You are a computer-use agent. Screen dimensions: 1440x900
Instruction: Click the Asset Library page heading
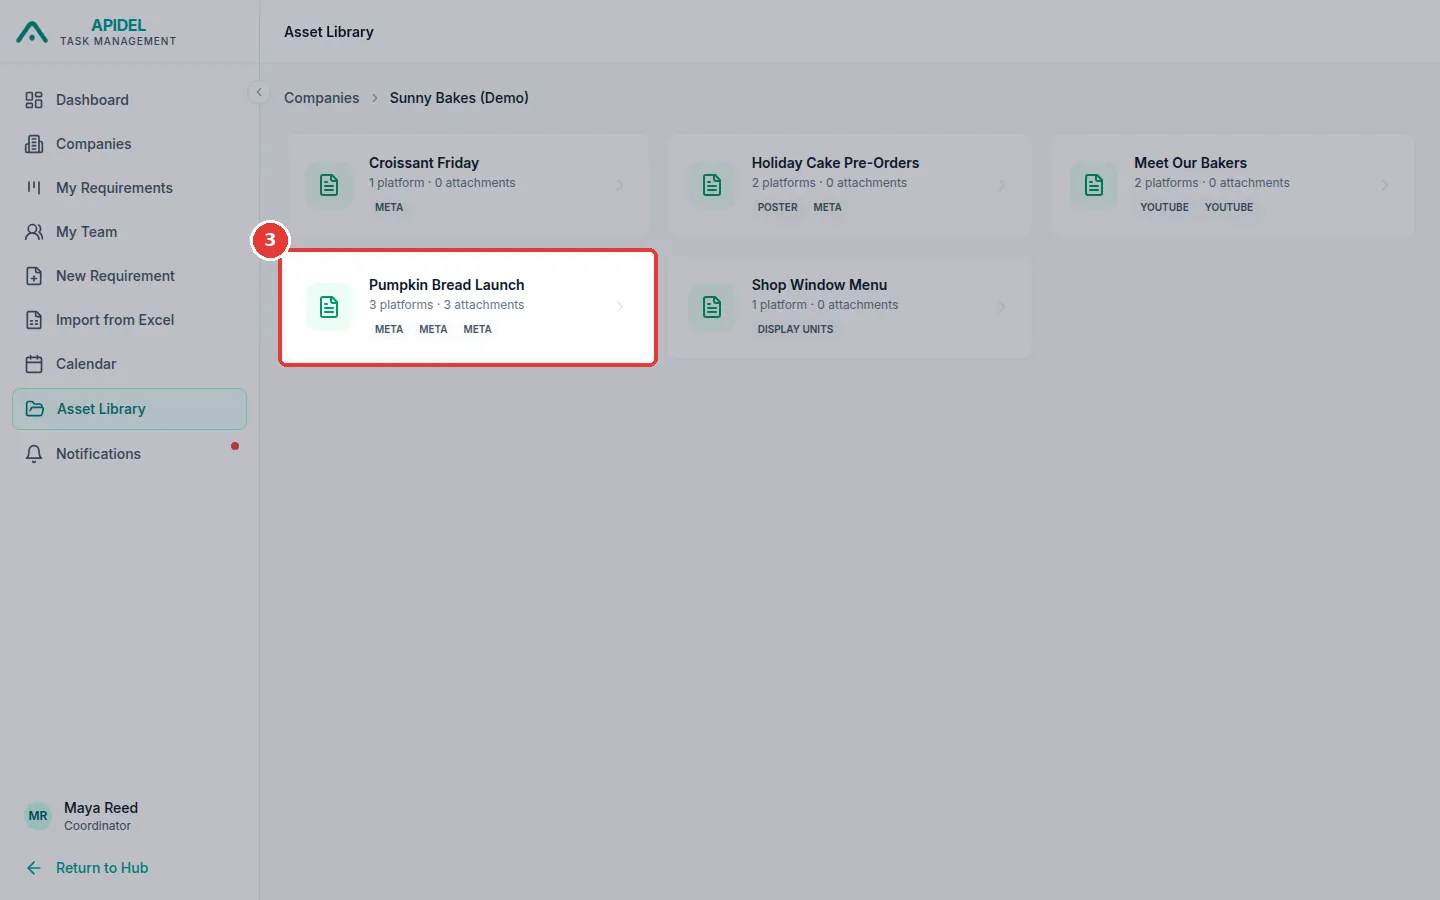(329, 32)
